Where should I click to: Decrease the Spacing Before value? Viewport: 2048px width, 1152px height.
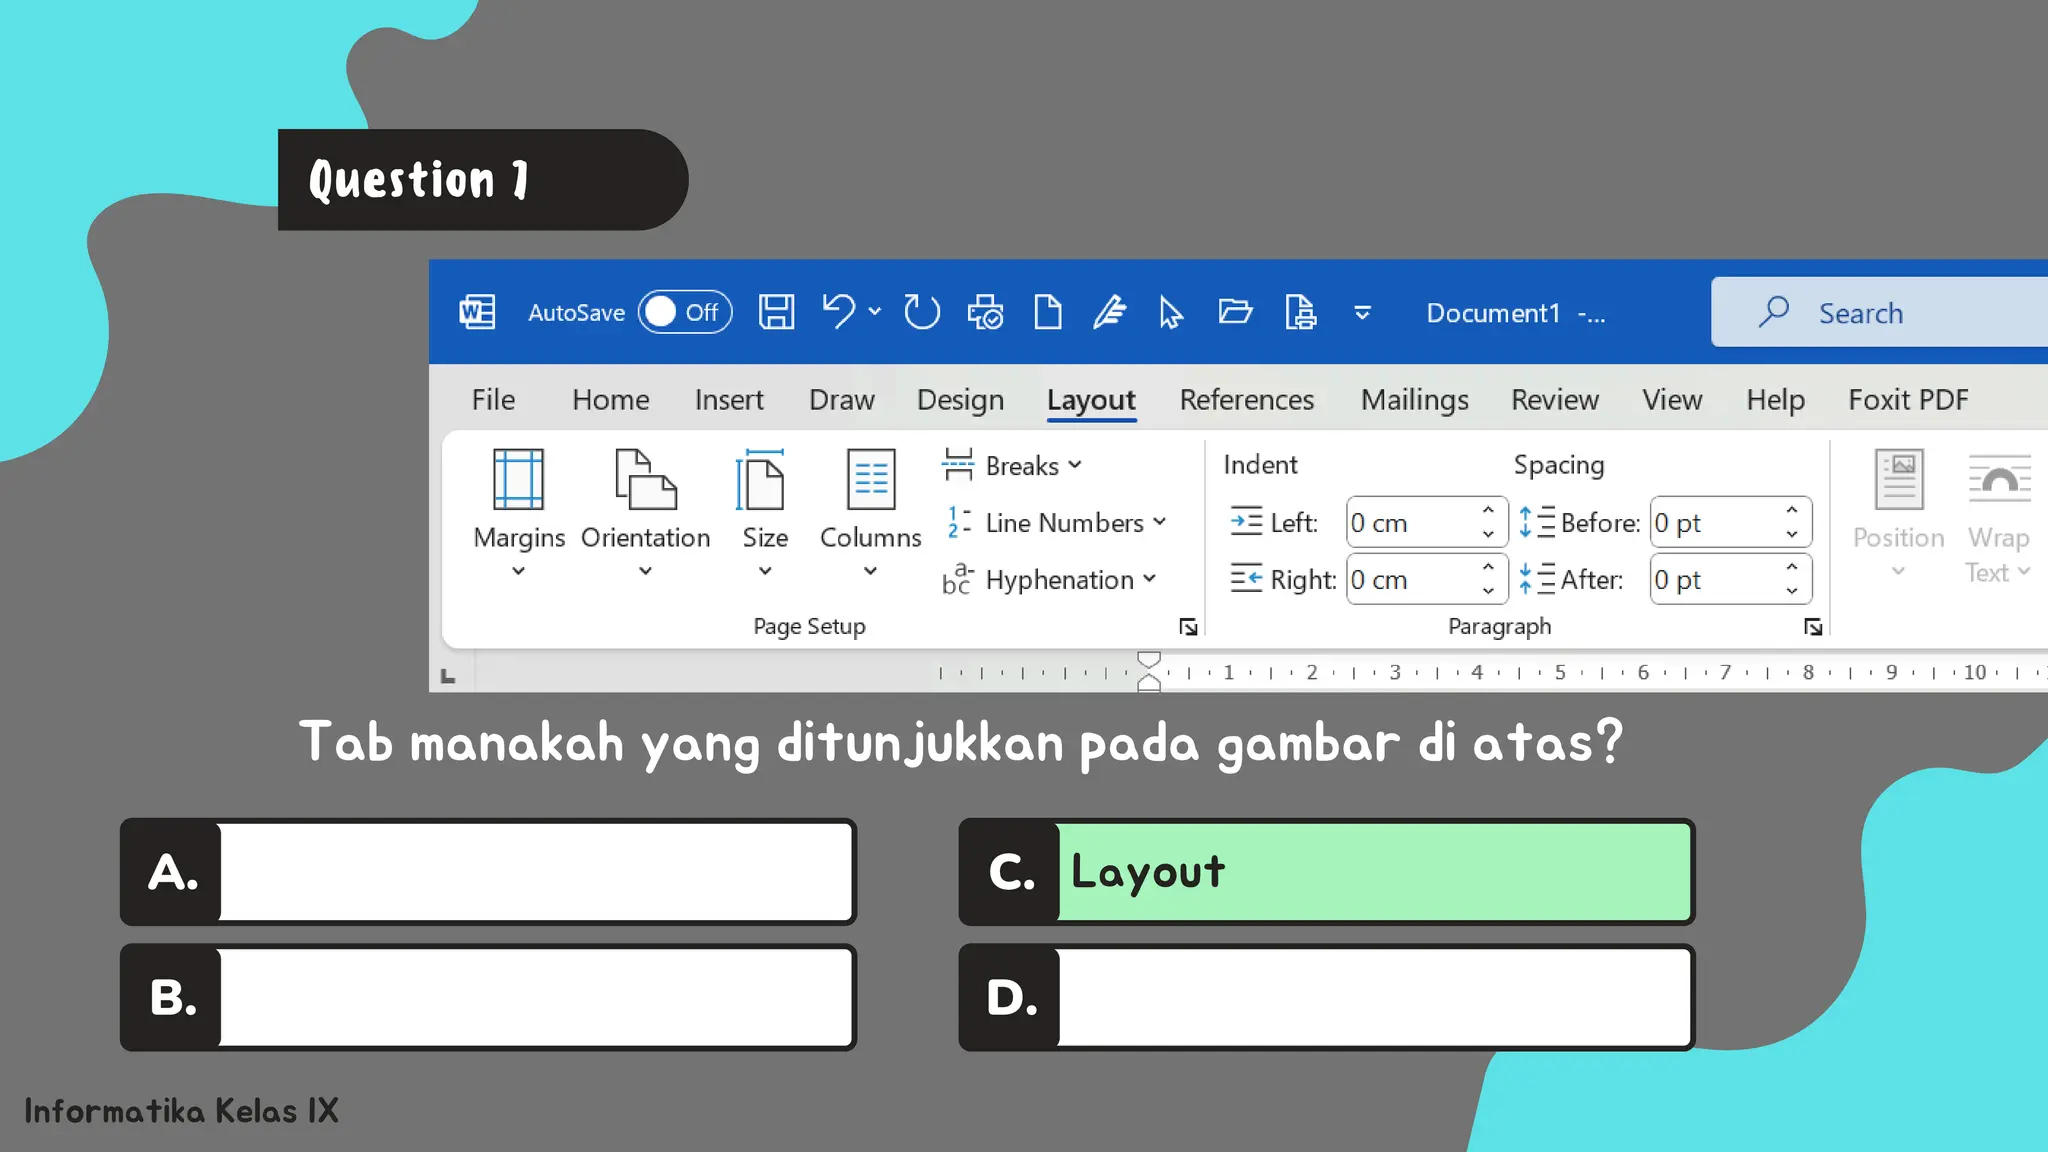coord(1792,535)
